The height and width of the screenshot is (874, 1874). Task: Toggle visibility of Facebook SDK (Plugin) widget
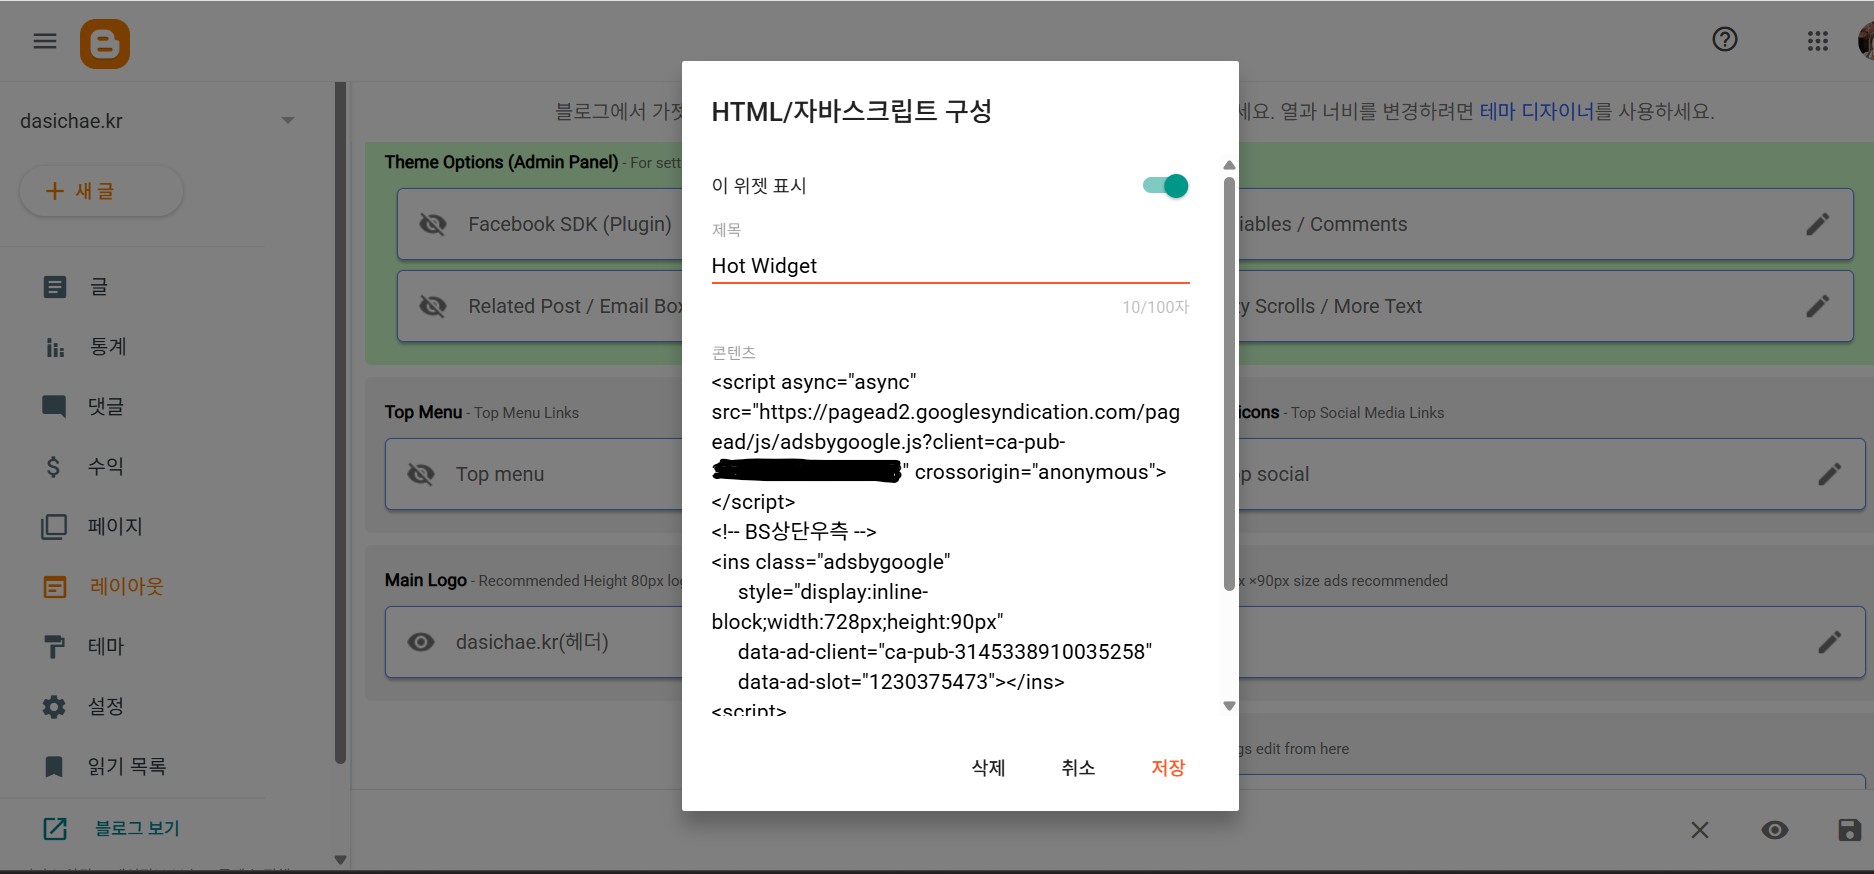pos(433,224)
